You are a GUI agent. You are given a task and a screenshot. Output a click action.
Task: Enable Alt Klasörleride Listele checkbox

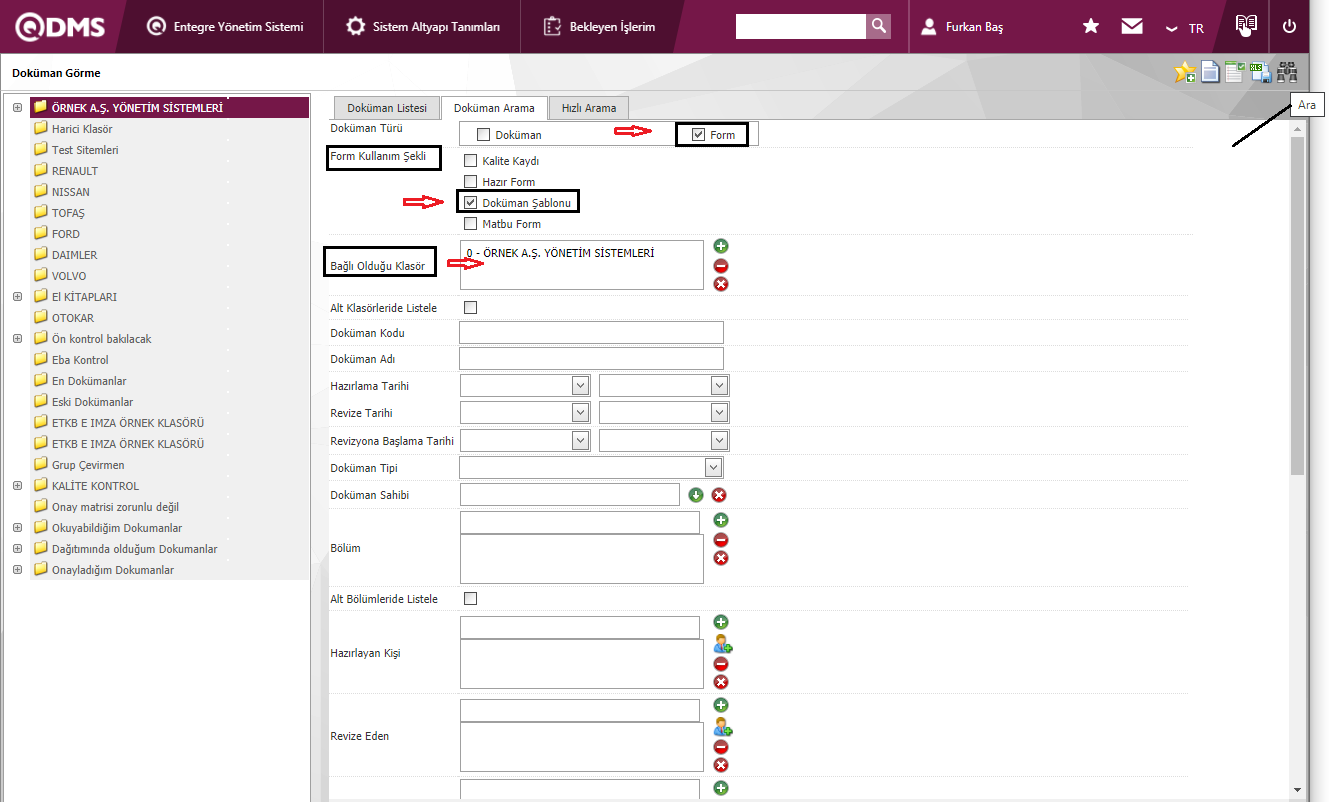tap(471, 308)
